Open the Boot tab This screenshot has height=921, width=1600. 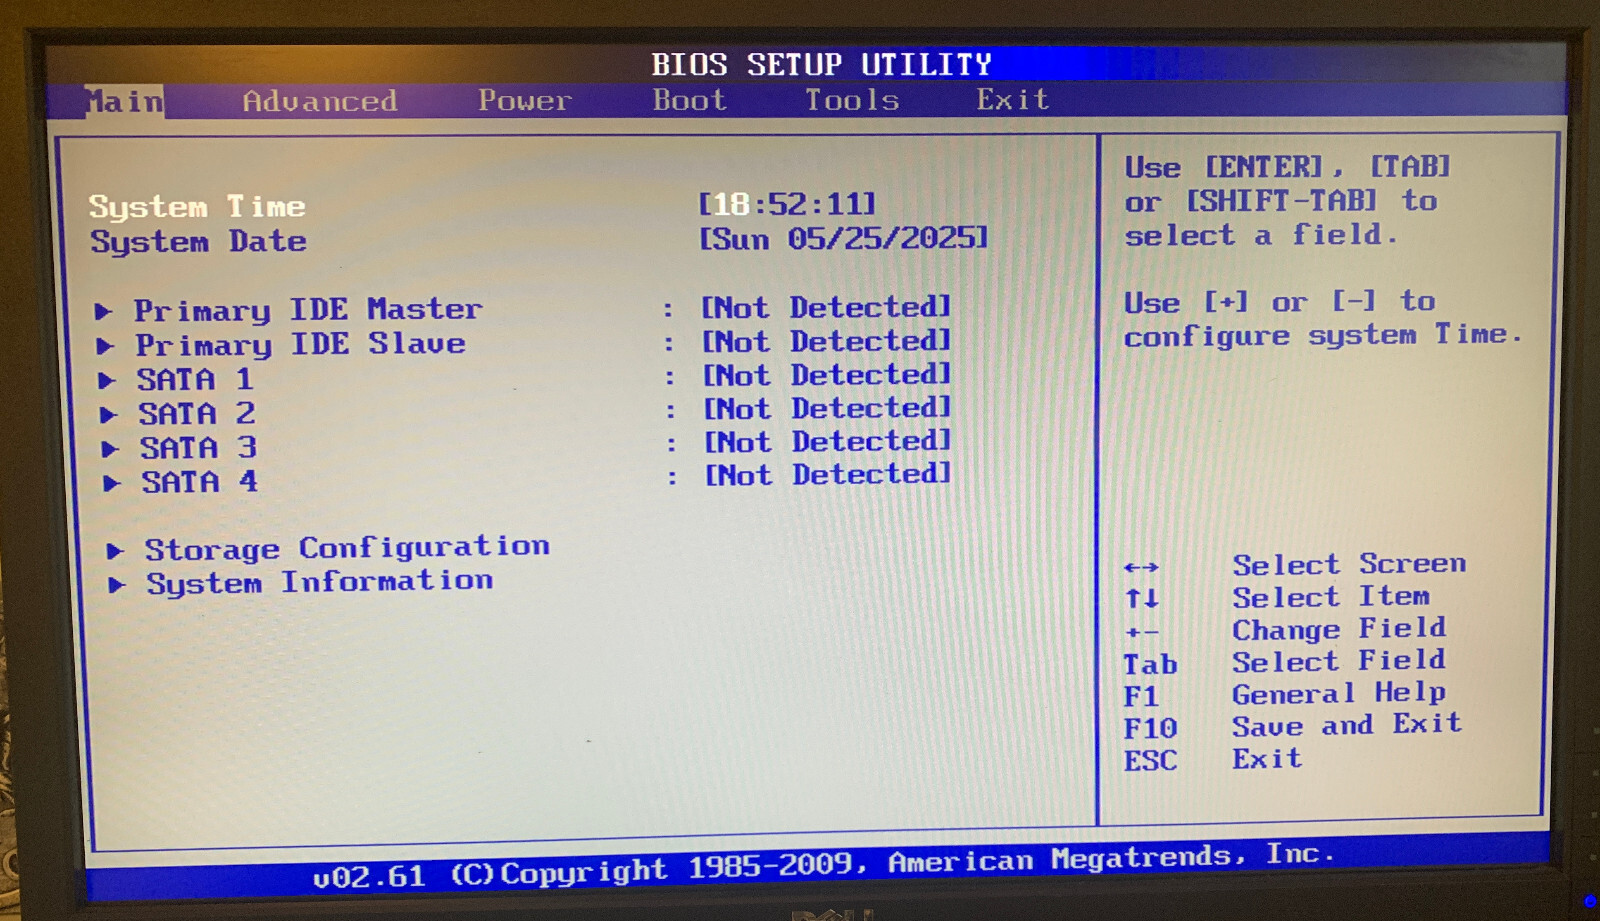coord(690,100)
